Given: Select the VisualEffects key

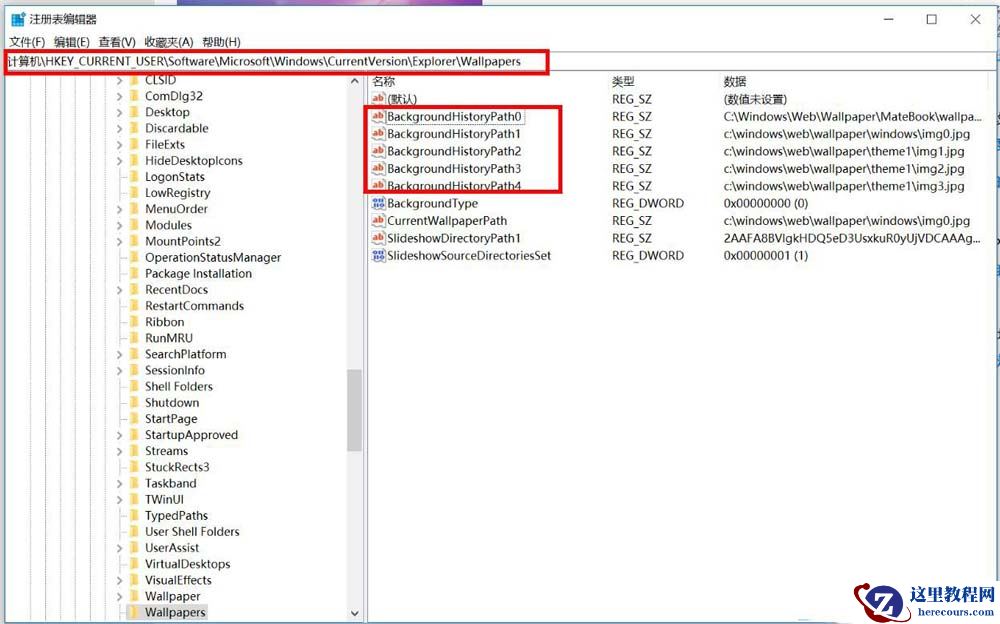Looking at the screenshot, I should [x=178, y=580].
